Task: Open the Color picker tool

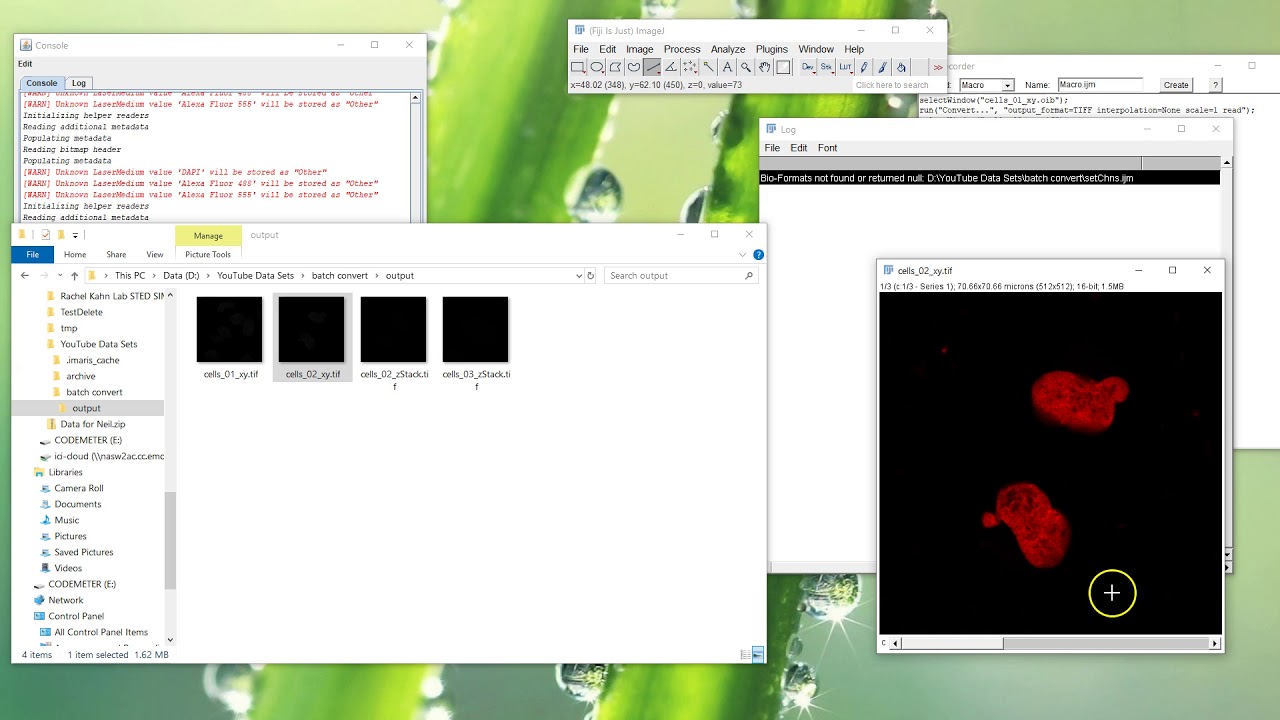Action: click(783, 67)
